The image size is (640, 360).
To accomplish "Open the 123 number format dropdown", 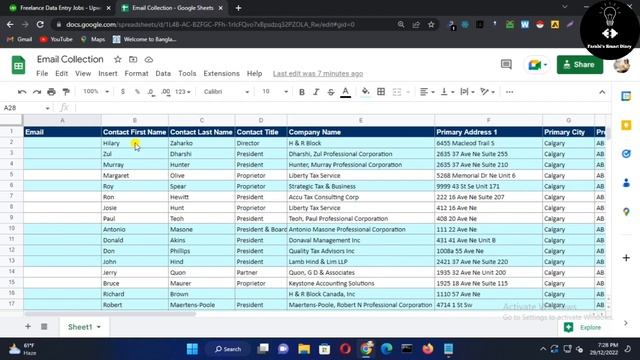I will click(182, 92).
